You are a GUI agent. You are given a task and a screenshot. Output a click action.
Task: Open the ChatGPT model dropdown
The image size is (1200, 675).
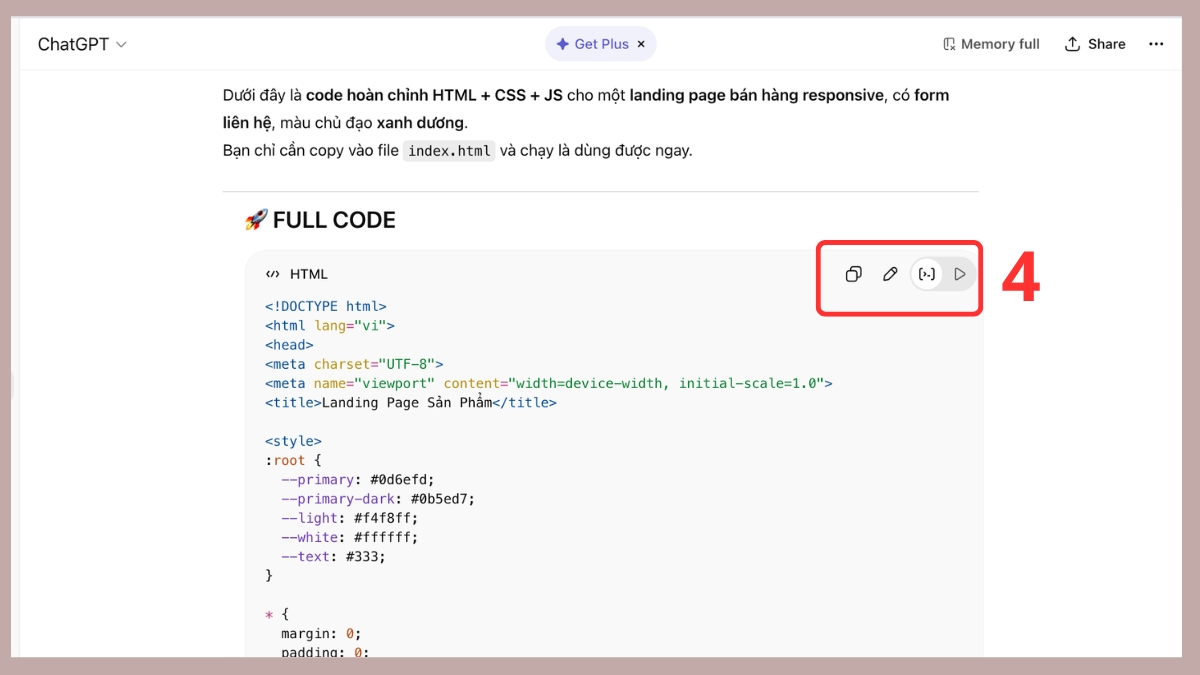pos(82,44)
